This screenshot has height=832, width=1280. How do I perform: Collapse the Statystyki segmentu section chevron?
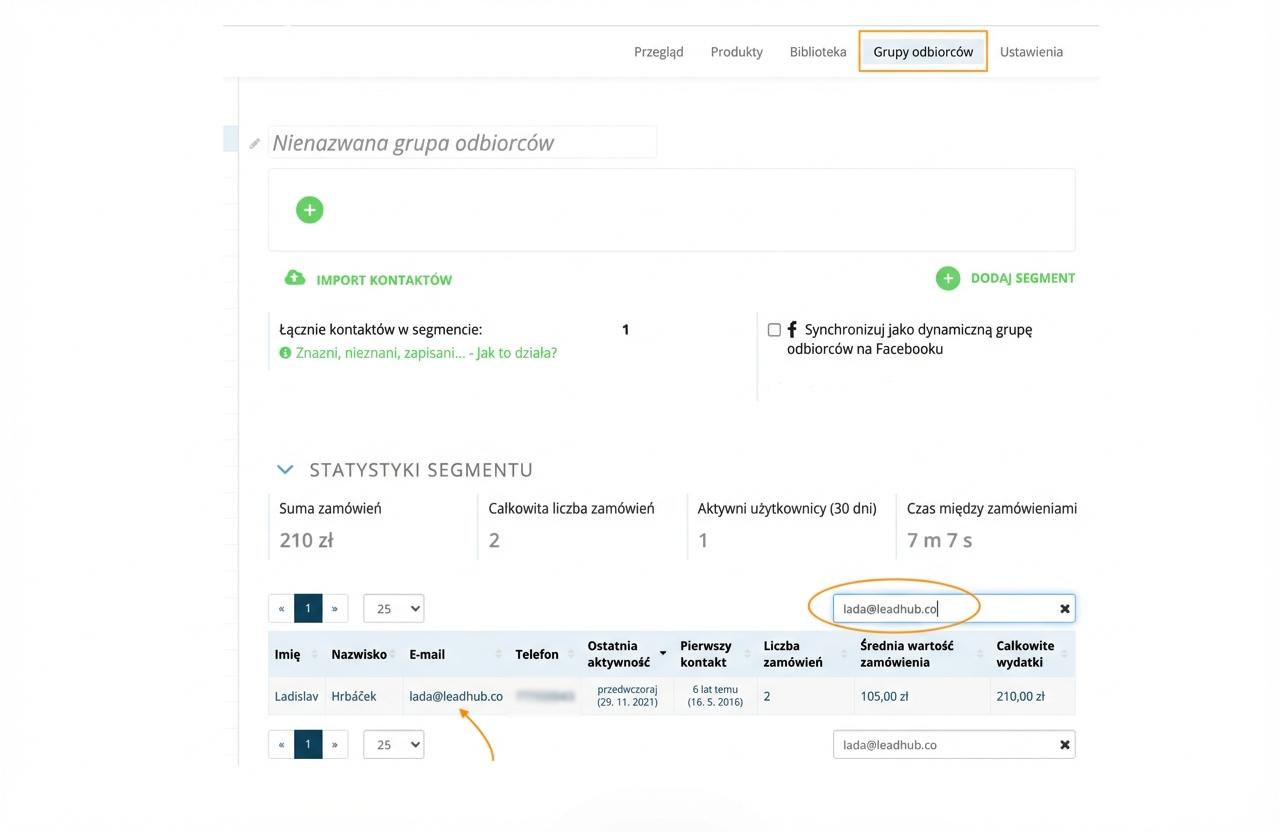click(x=286, y=469)
